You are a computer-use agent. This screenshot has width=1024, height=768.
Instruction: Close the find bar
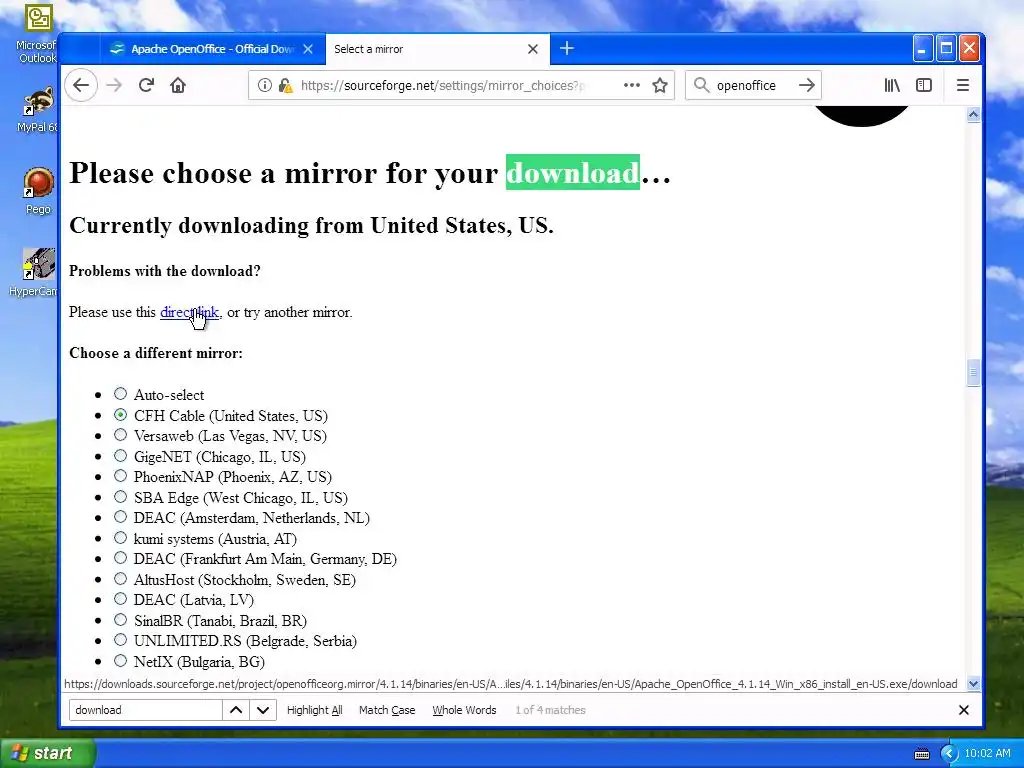[963, 710]
